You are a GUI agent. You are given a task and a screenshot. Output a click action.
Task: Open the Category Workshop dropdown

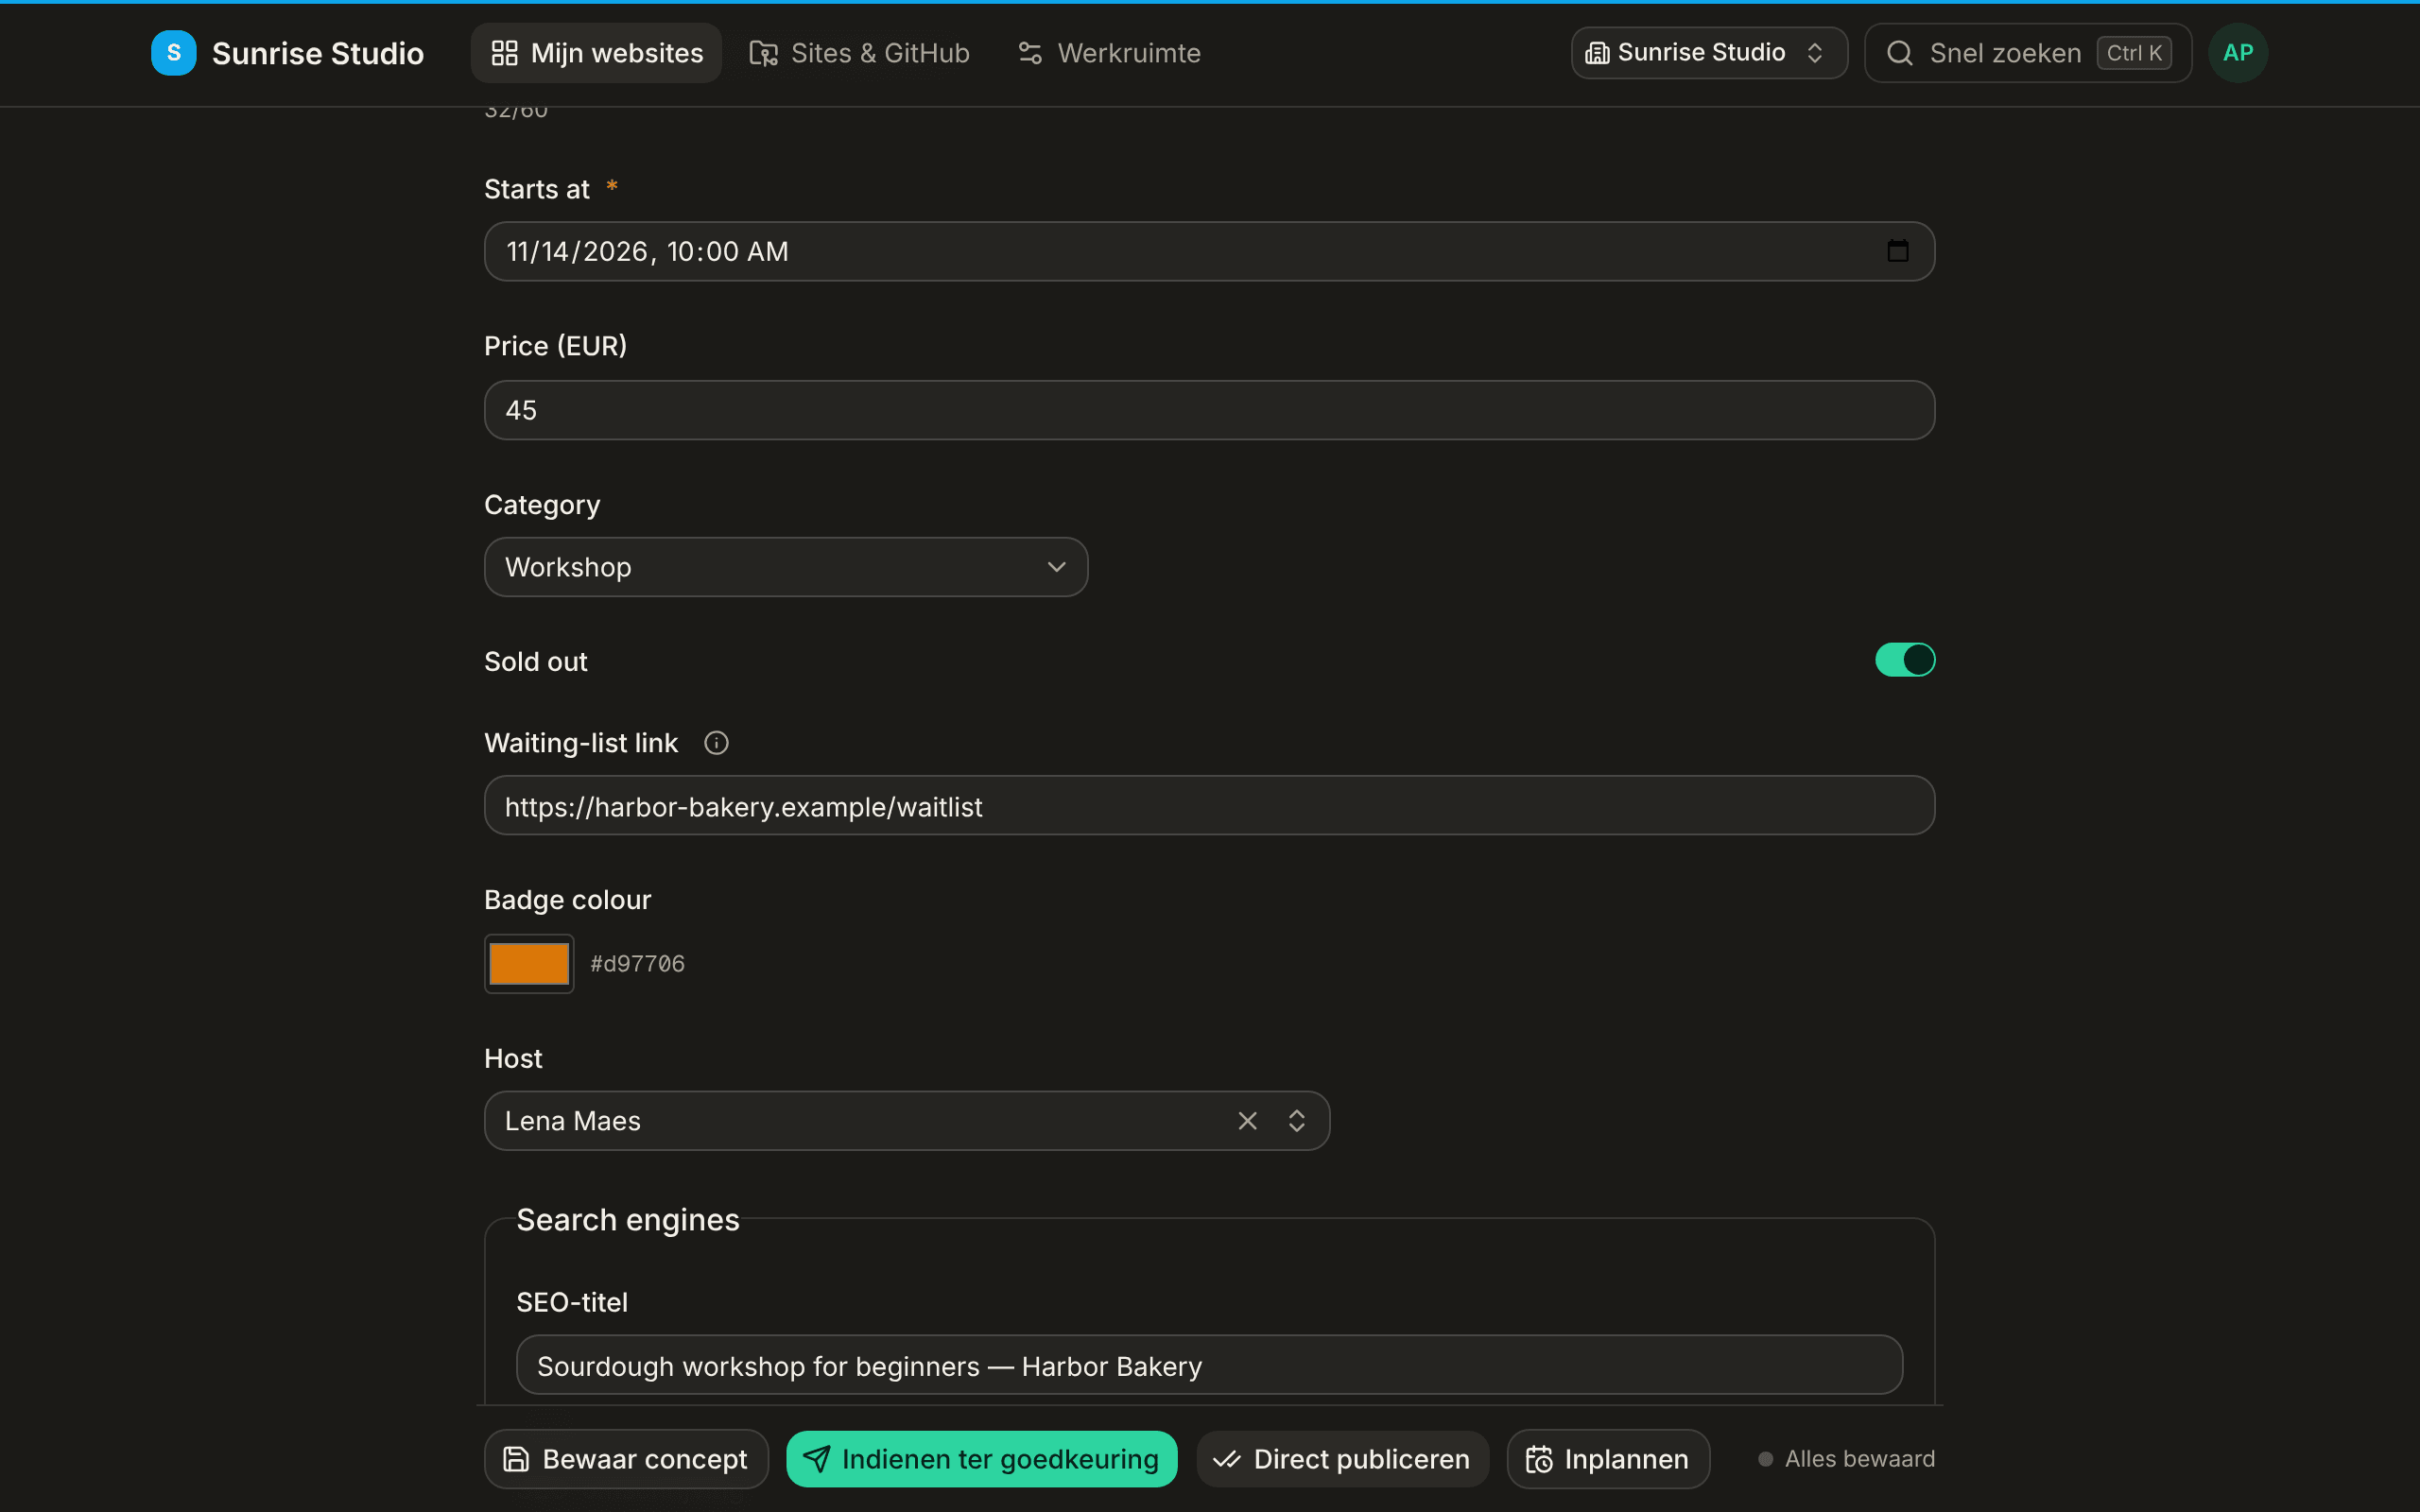pyautogui.click(x=786, y=567)
